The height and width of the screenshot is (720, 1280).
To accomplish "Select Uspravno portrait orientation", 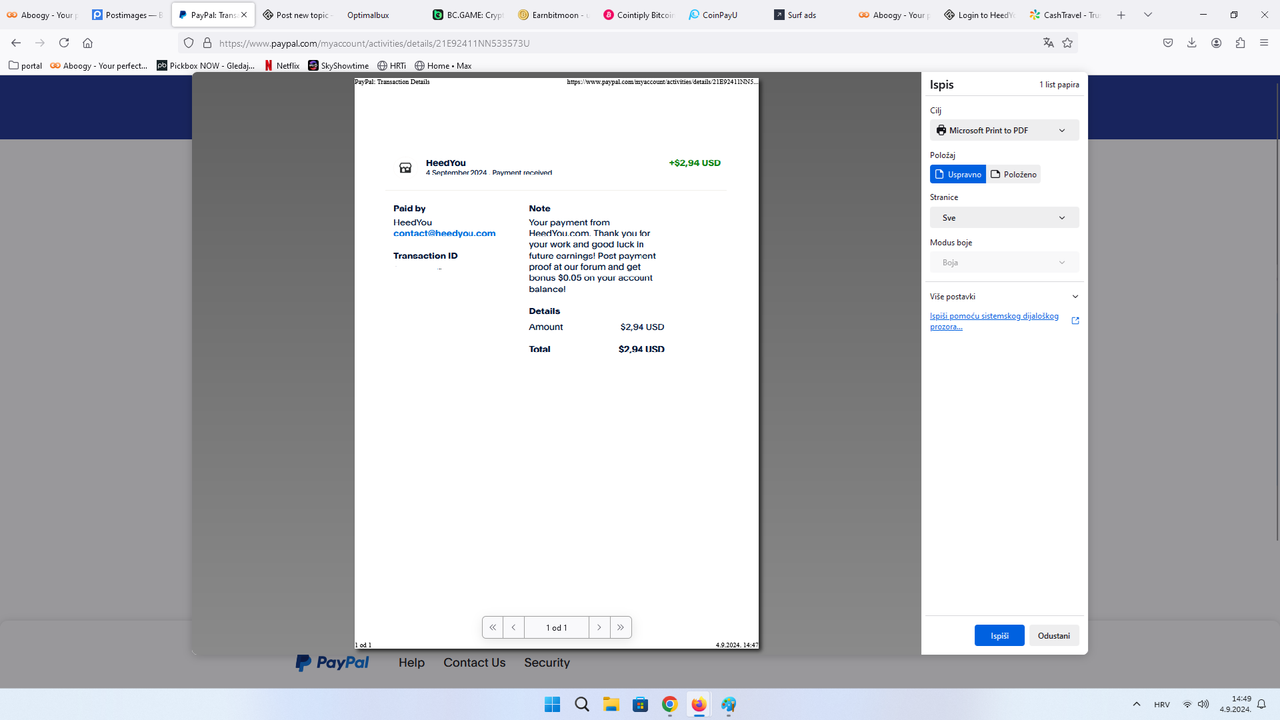I will coord(958,174).
